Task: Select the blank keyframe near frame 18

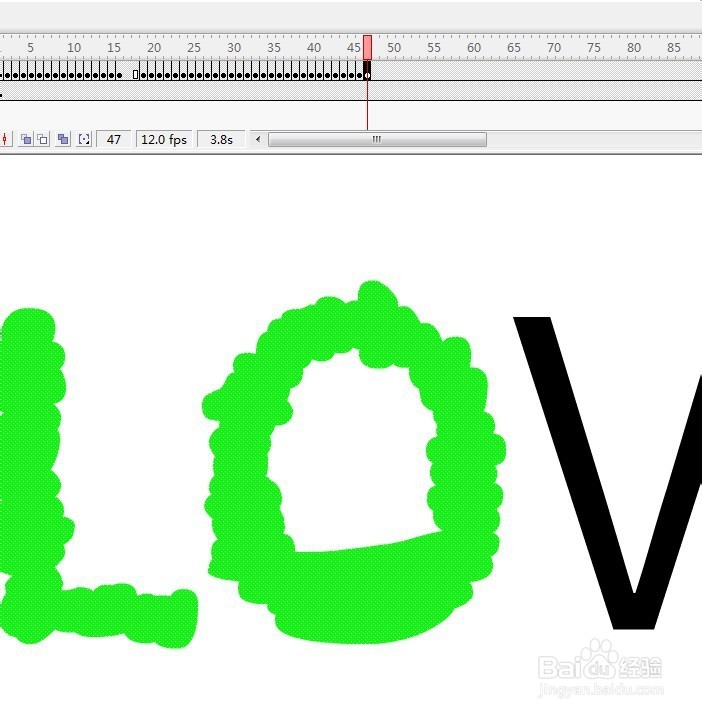Action: click(x=135, y=74)
